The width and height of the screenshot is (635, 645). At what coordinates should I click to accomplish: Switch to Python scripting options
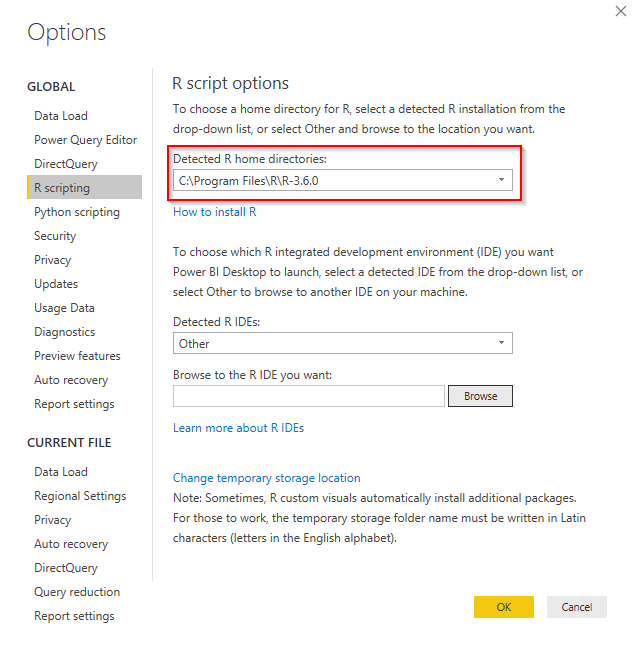pos(76,212)
